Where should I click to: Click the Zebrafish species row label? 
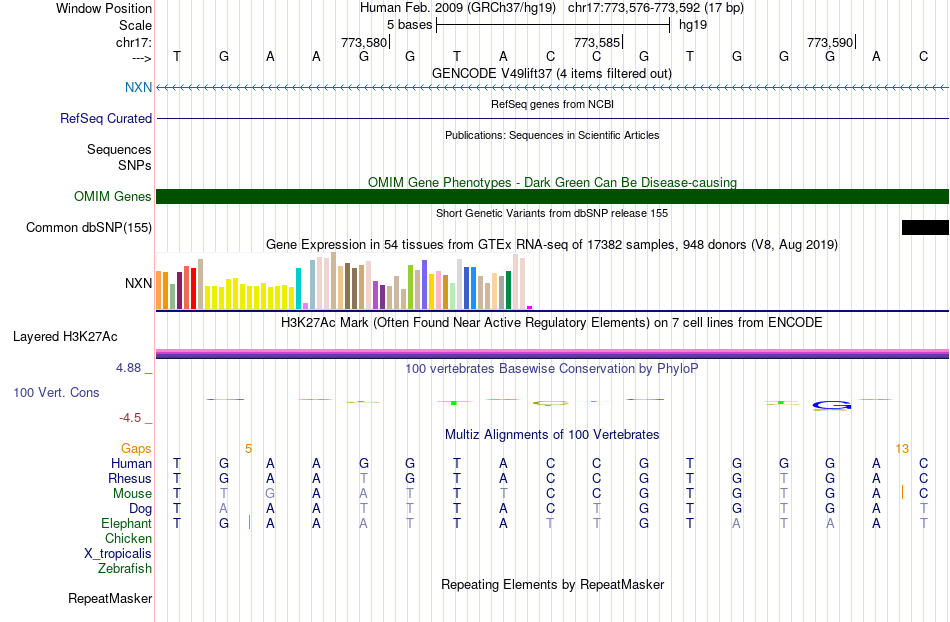pyautogui.click(x=125, y=569)
